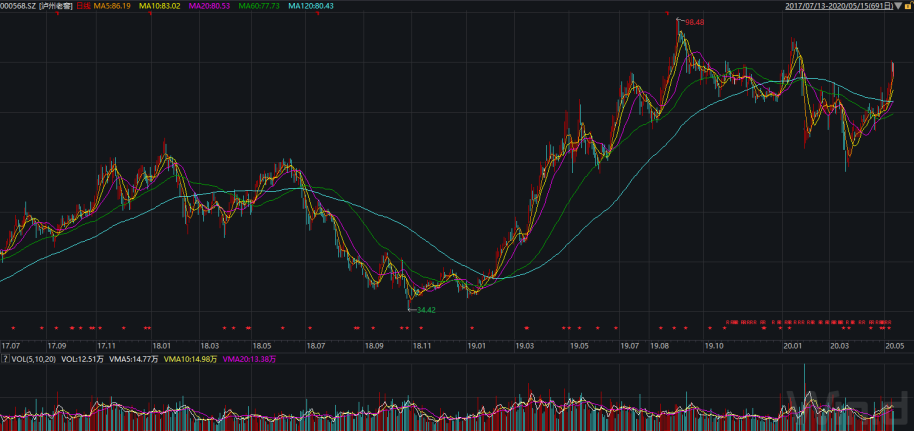Select the MA60:77.73 legend label
This screenshot has height=431, width=914.
258,6
